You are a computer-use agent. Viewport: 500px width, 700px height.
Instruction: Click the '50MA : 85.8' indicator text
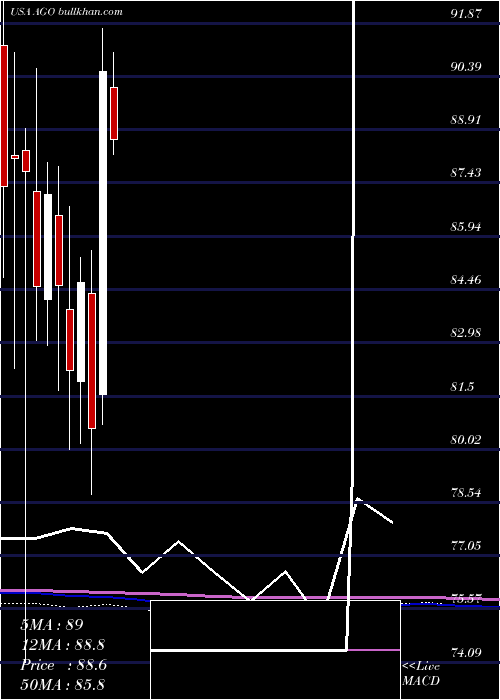62,684
